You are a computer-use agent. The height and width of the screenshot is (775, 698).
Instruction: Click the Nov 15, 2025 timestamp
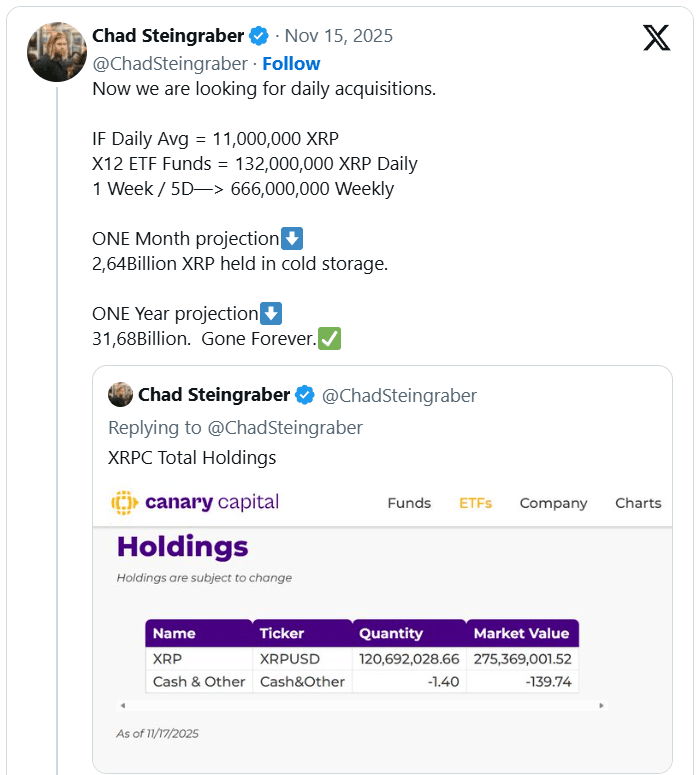pos(339,36)
